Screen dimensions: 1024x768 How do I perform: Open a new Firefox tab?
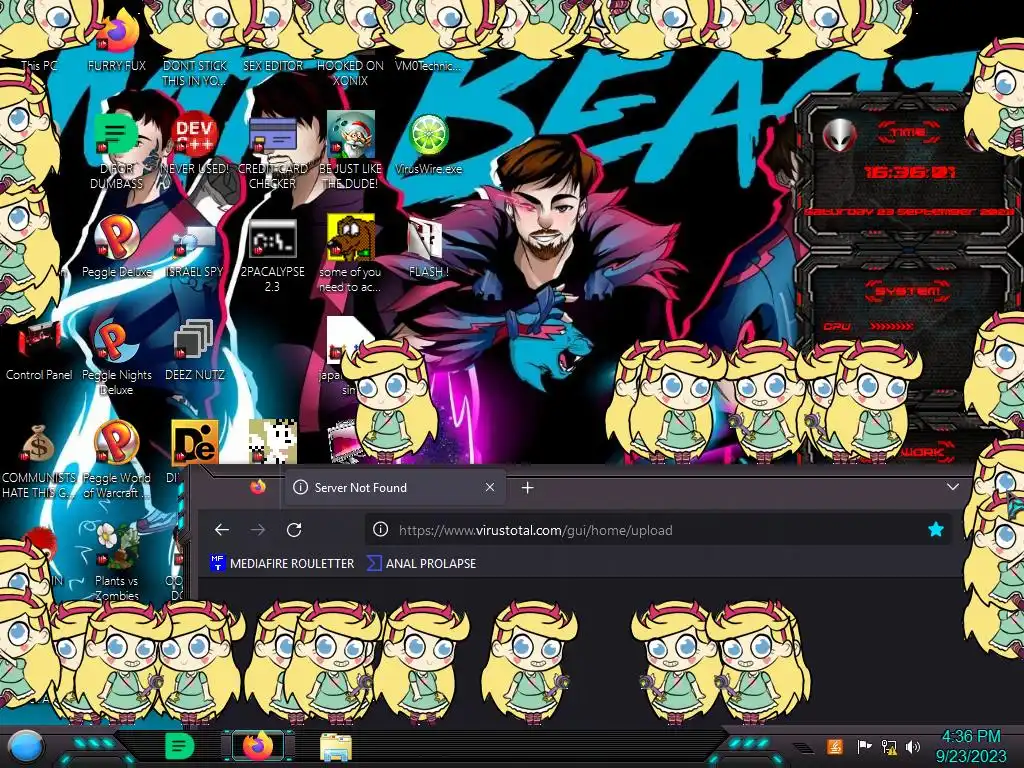528,487
